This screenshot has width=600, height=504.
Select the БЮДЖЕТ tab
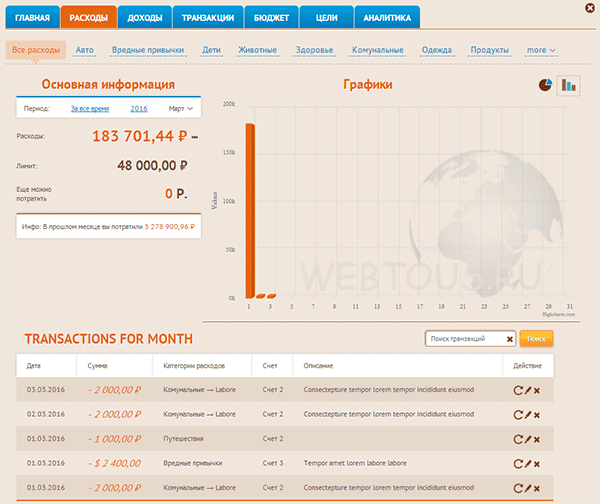click(271, 18)
